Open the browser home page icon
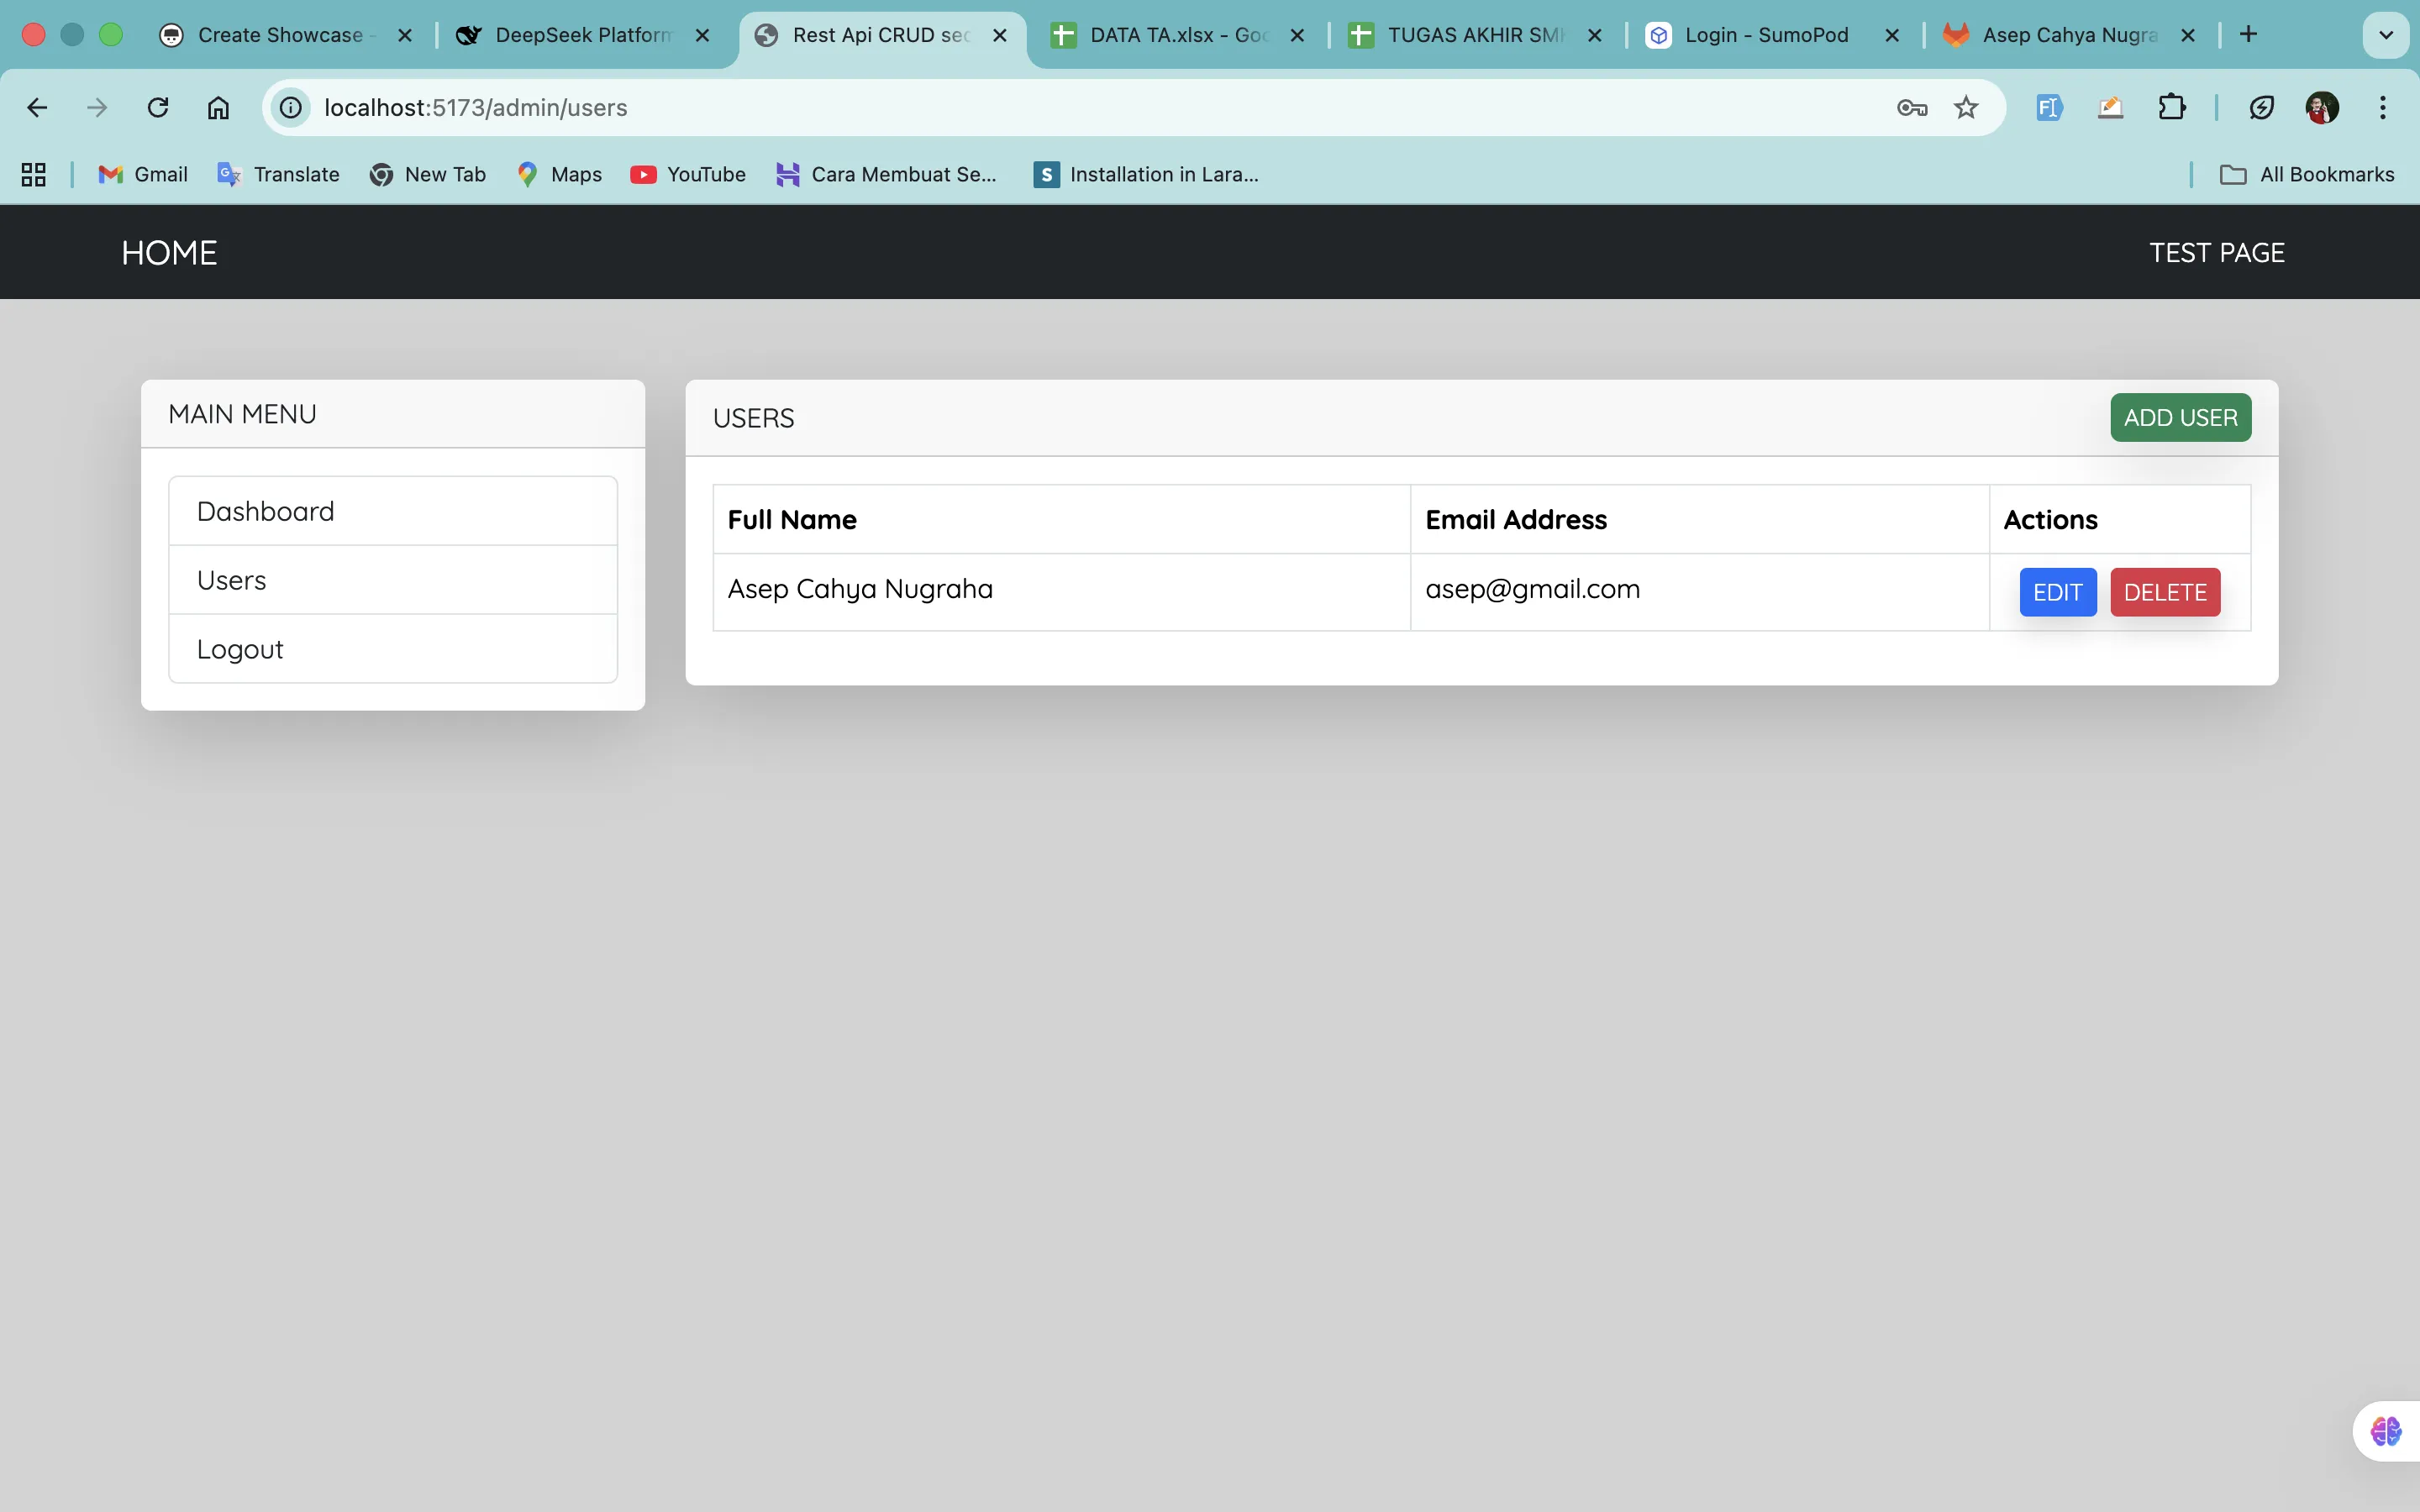This screenshot has width=2420, height=1512. tap(218, 107)
